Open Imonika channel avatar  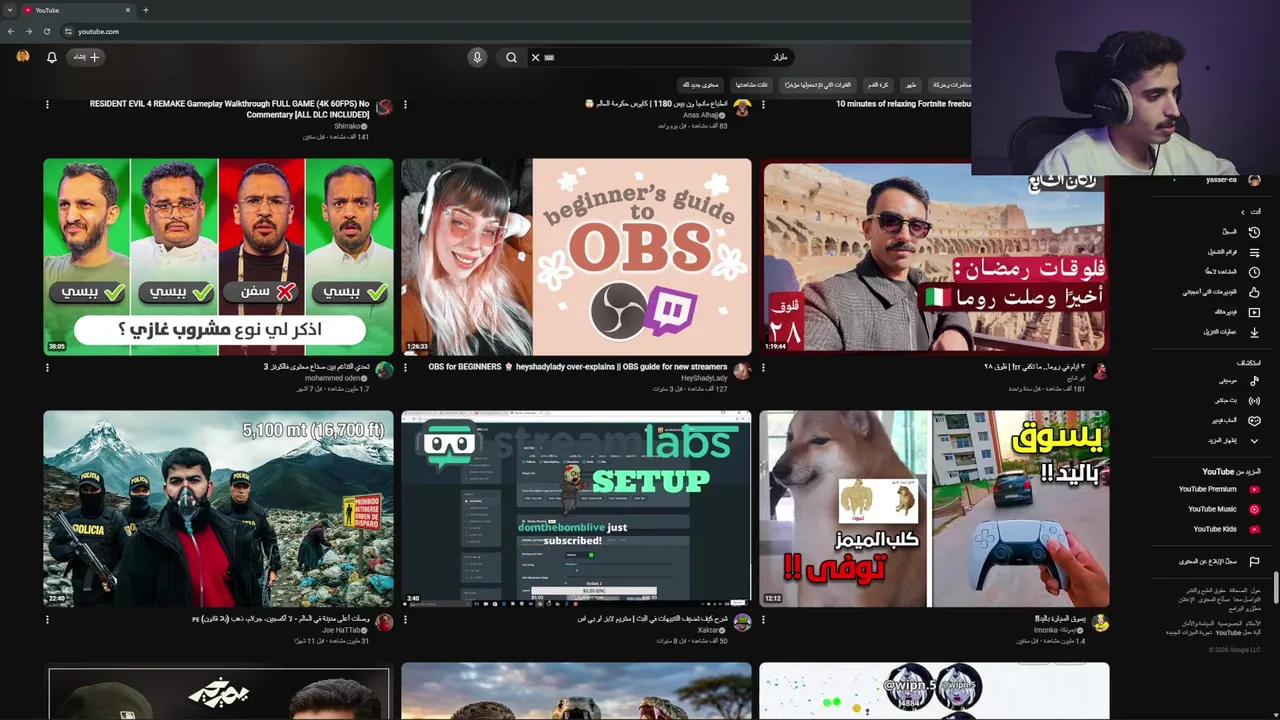pyautogui.click(x=1100, y=623)
